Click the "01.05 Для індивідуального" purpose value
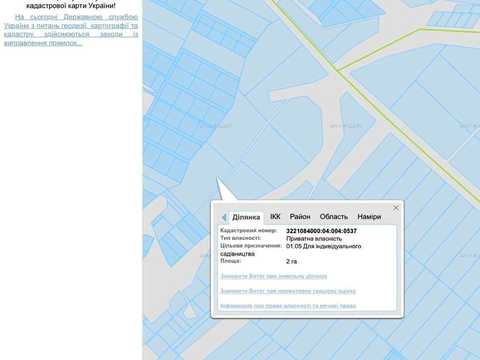This screenshot has height=360, width=480. [x=324, y=246]
